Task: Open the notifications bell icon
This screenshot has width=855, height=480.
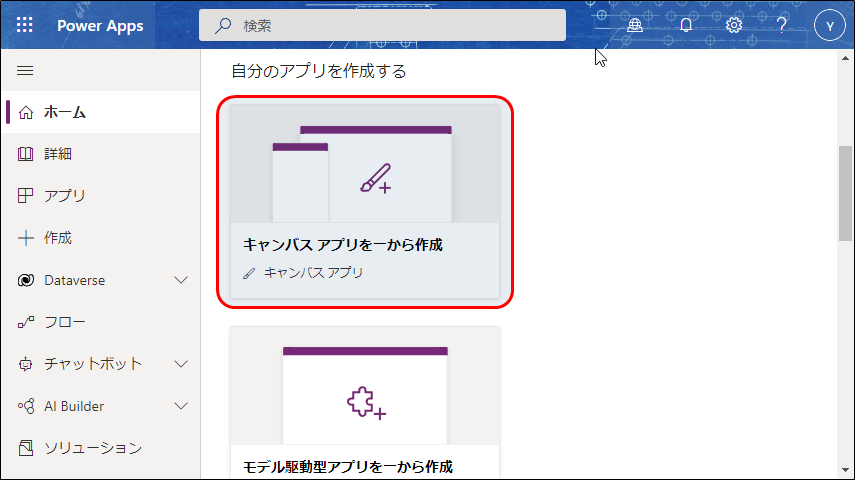Action: tap(686, 25)
